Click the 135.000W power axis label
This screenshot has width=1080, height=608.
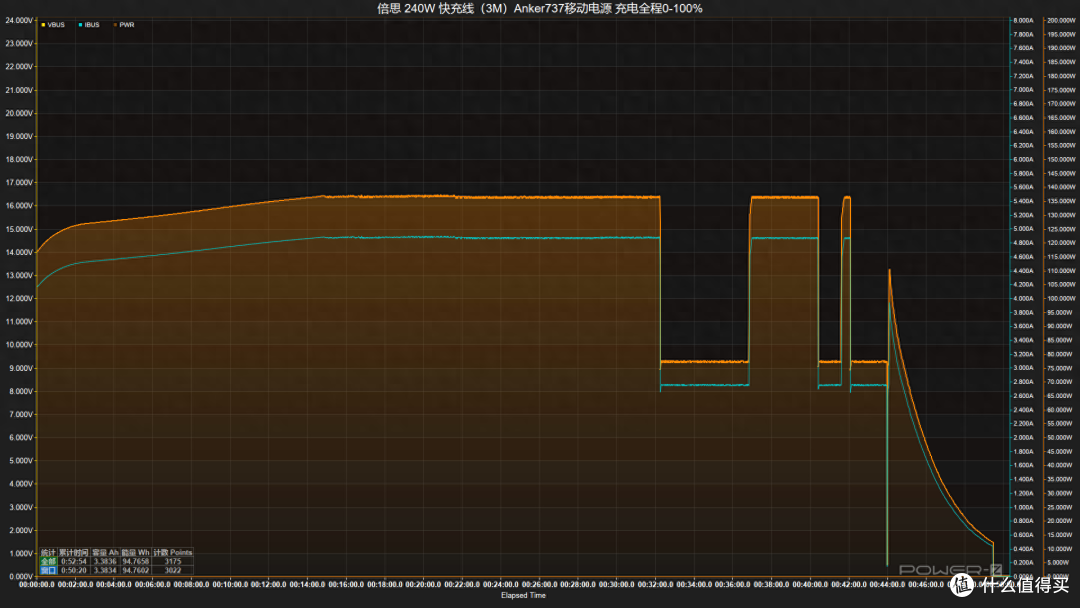click(1061, 202)
